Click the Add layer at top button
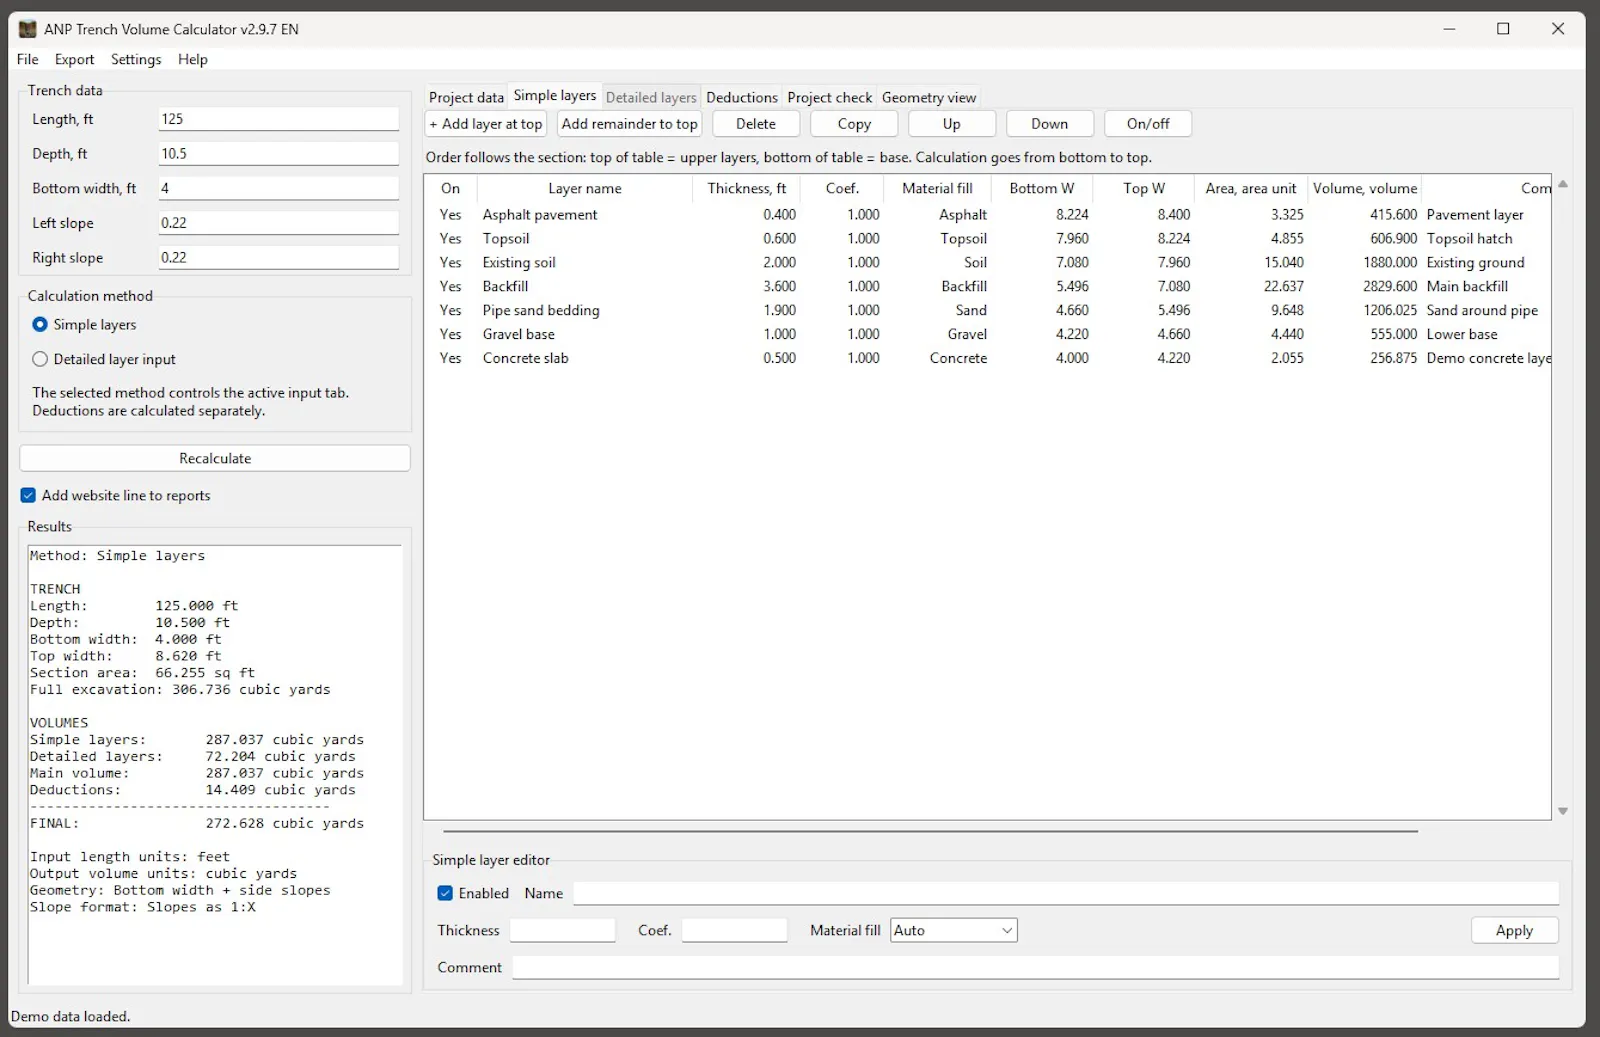1600x1037 pixels. click(x=486, y=124)
